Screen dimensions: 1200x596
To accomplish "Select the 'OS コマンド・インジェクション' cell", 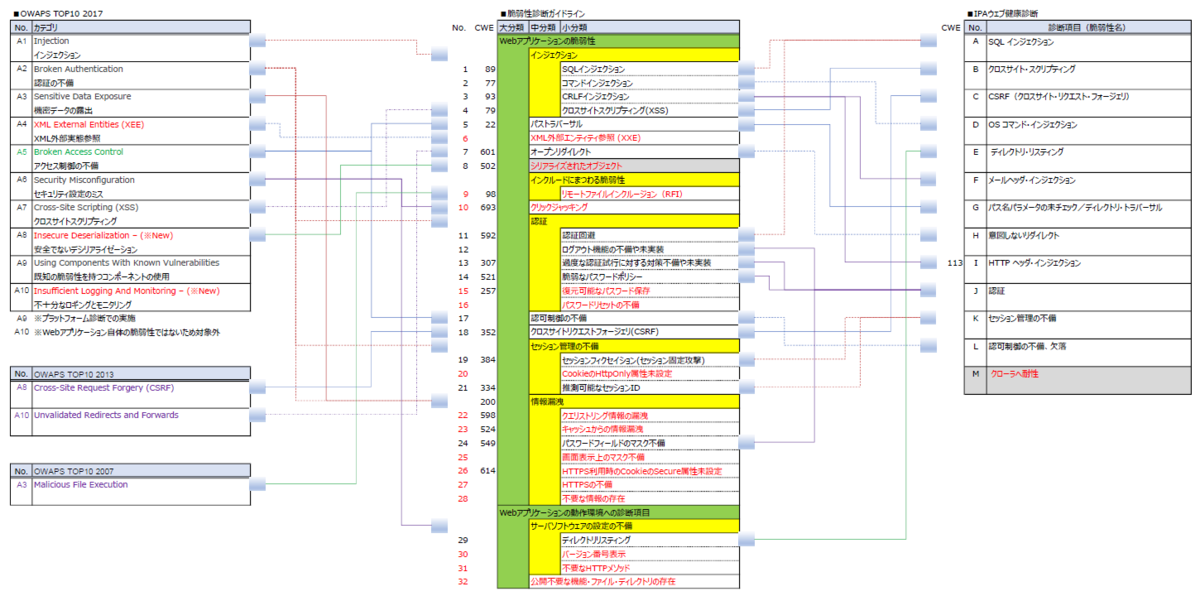I will 1090,125.
